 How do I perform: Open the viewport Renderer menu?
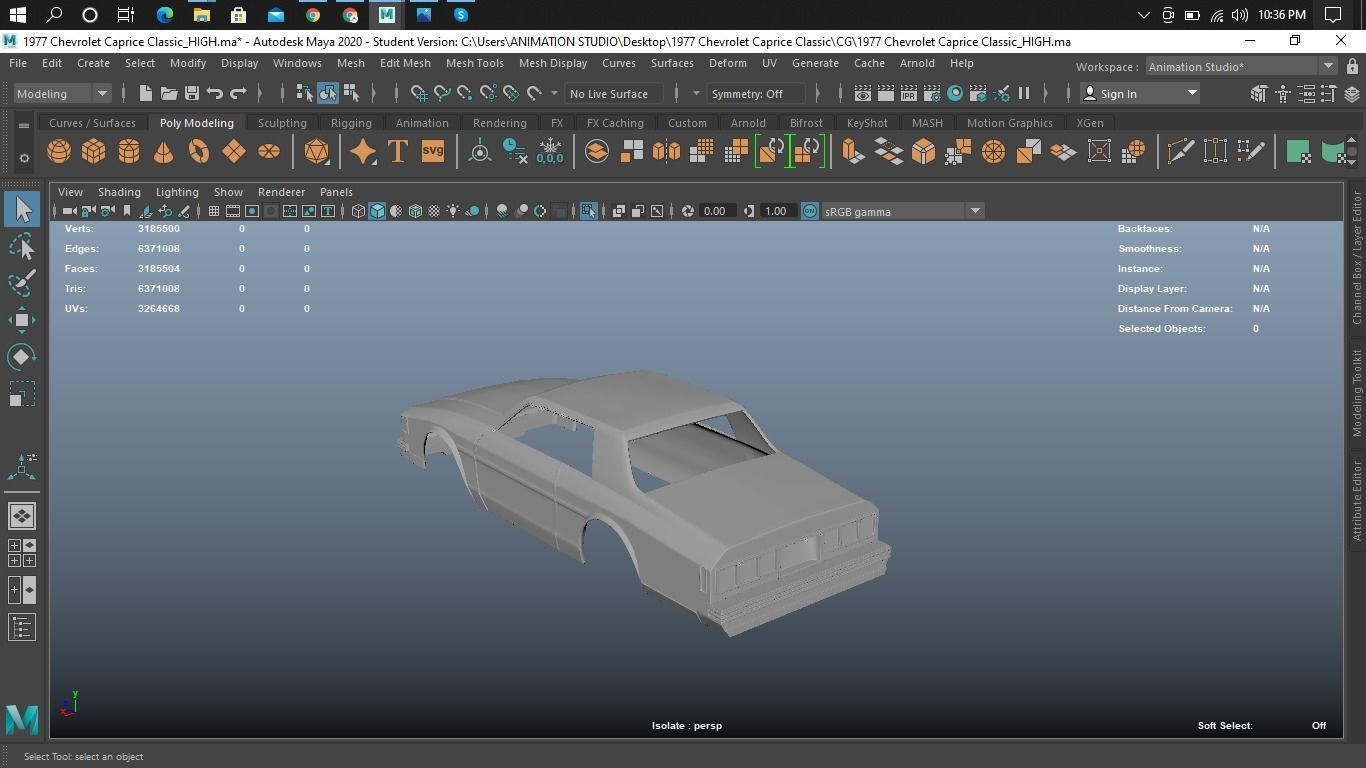pyautogui.click(x=281, y=192)
